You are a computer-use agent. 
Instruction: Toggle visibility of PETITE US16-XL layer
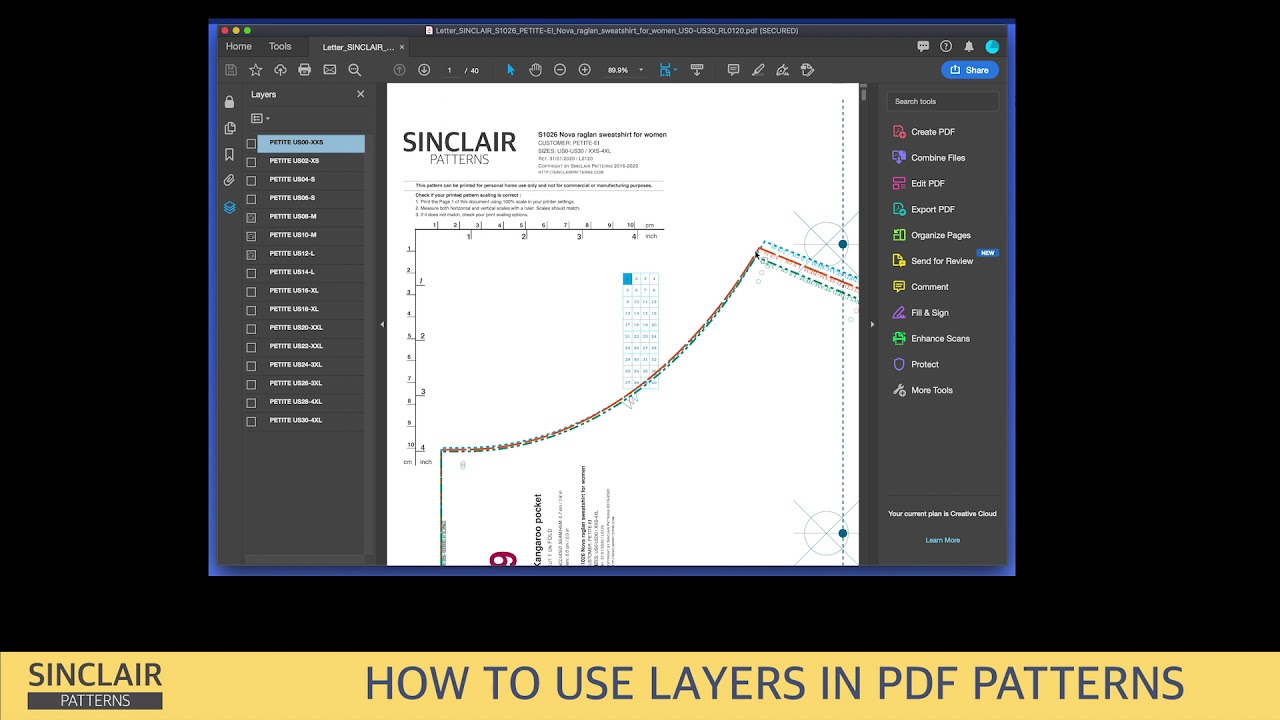251,292
